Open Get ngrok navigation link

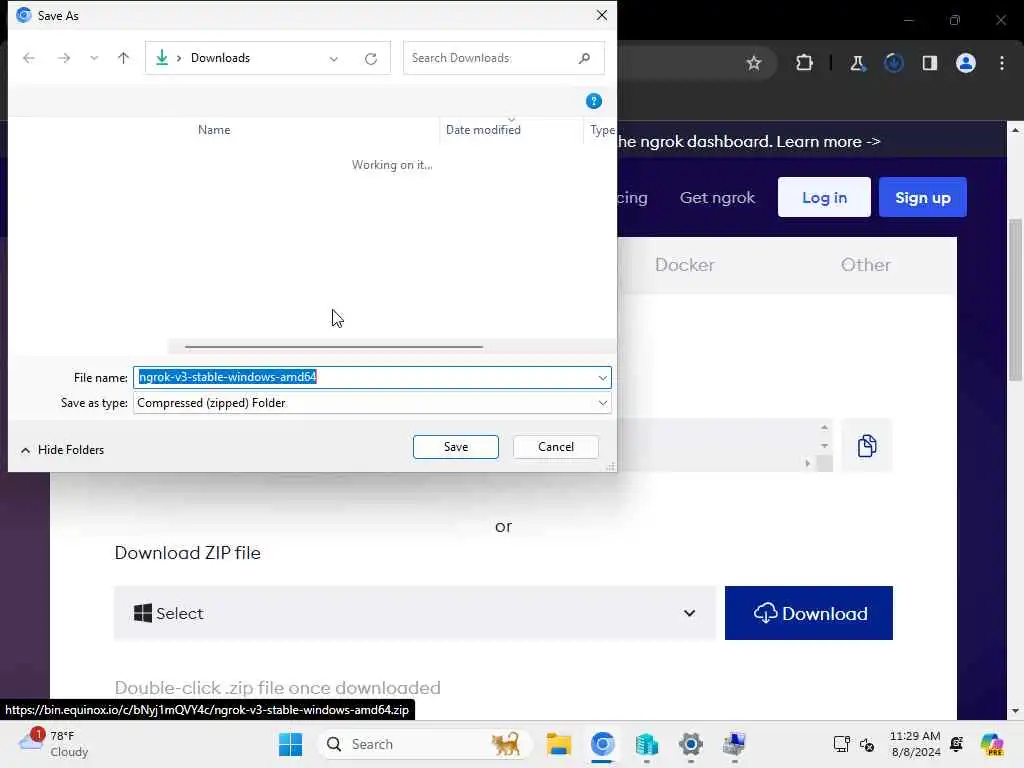[x=717, y=198]
